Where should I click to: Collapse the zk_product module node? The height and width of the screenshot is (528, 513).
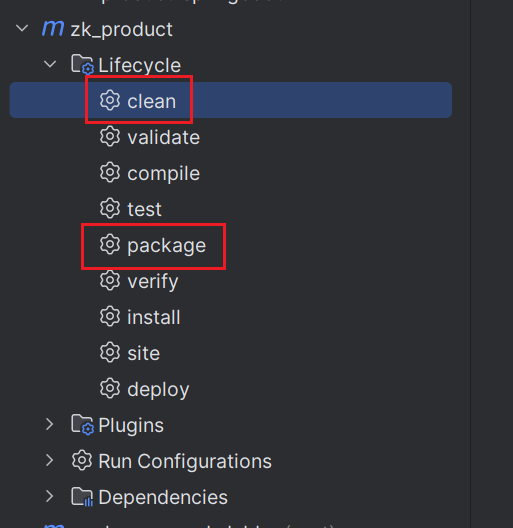[22, 28]
